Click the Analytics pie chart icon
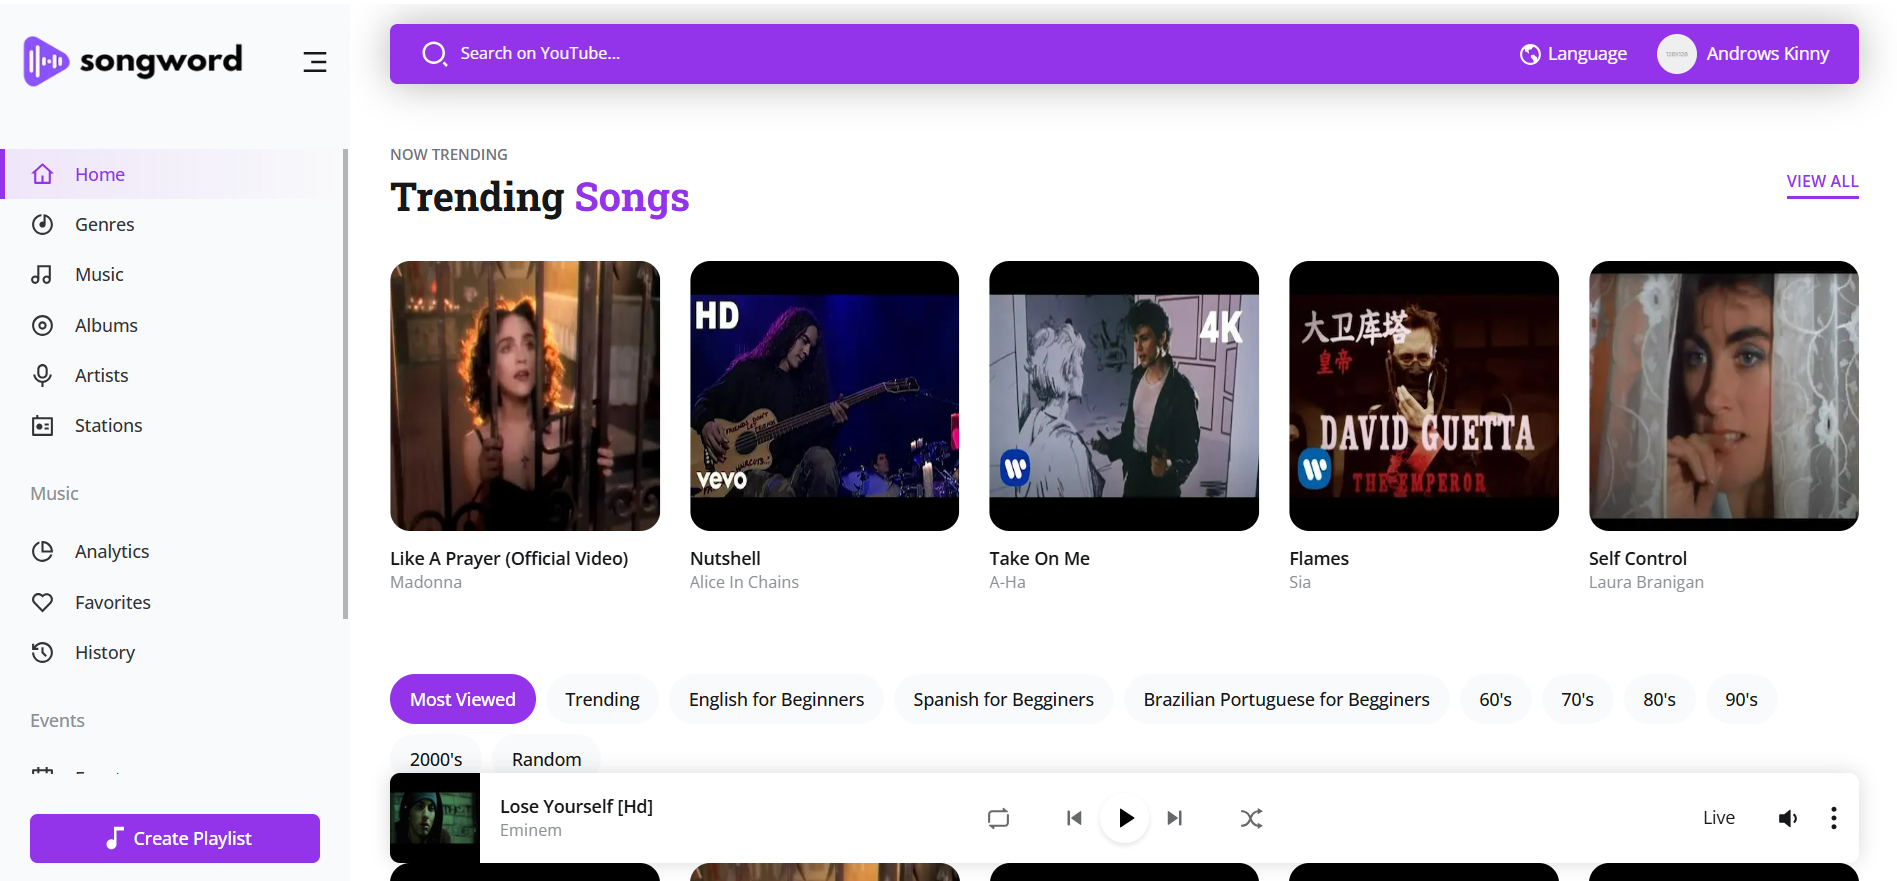The height and width of the screenshot is (881, 1897). 42,551
